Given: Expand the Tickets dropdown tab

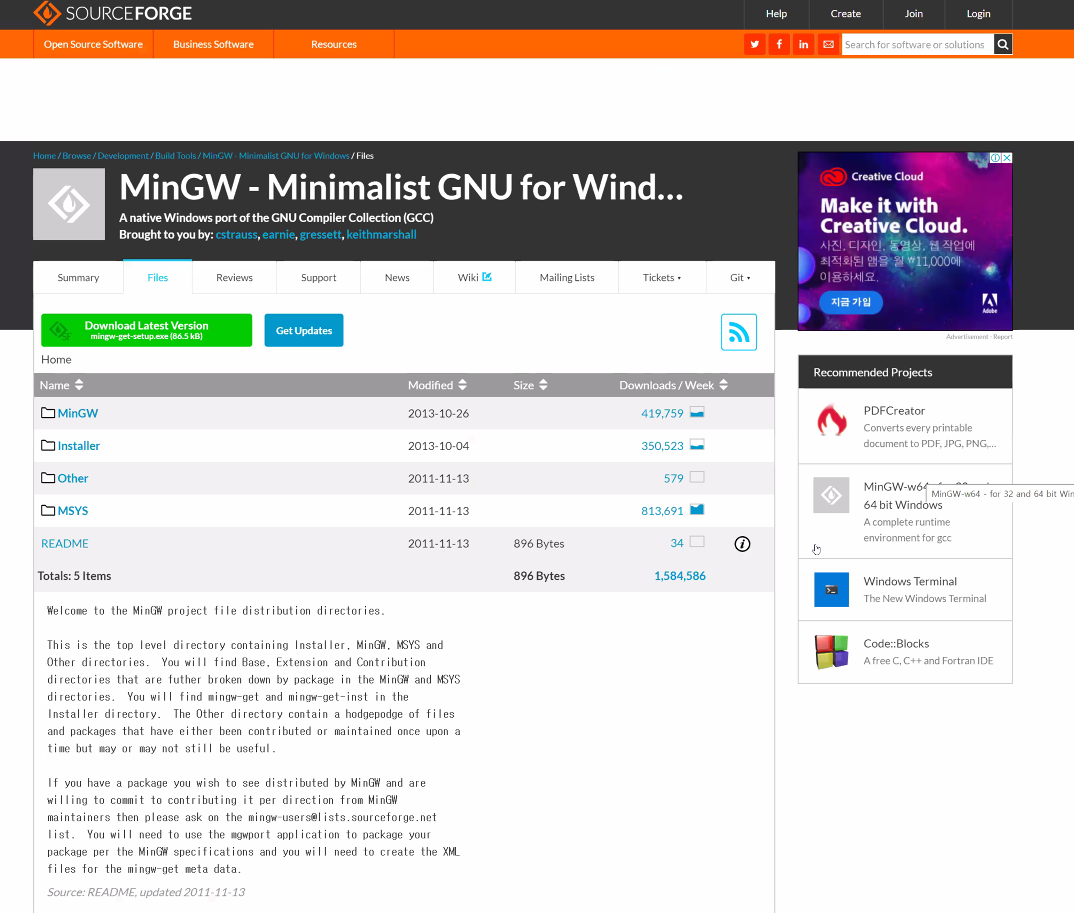Looking at the screenshot, I should tap(662, 277).
